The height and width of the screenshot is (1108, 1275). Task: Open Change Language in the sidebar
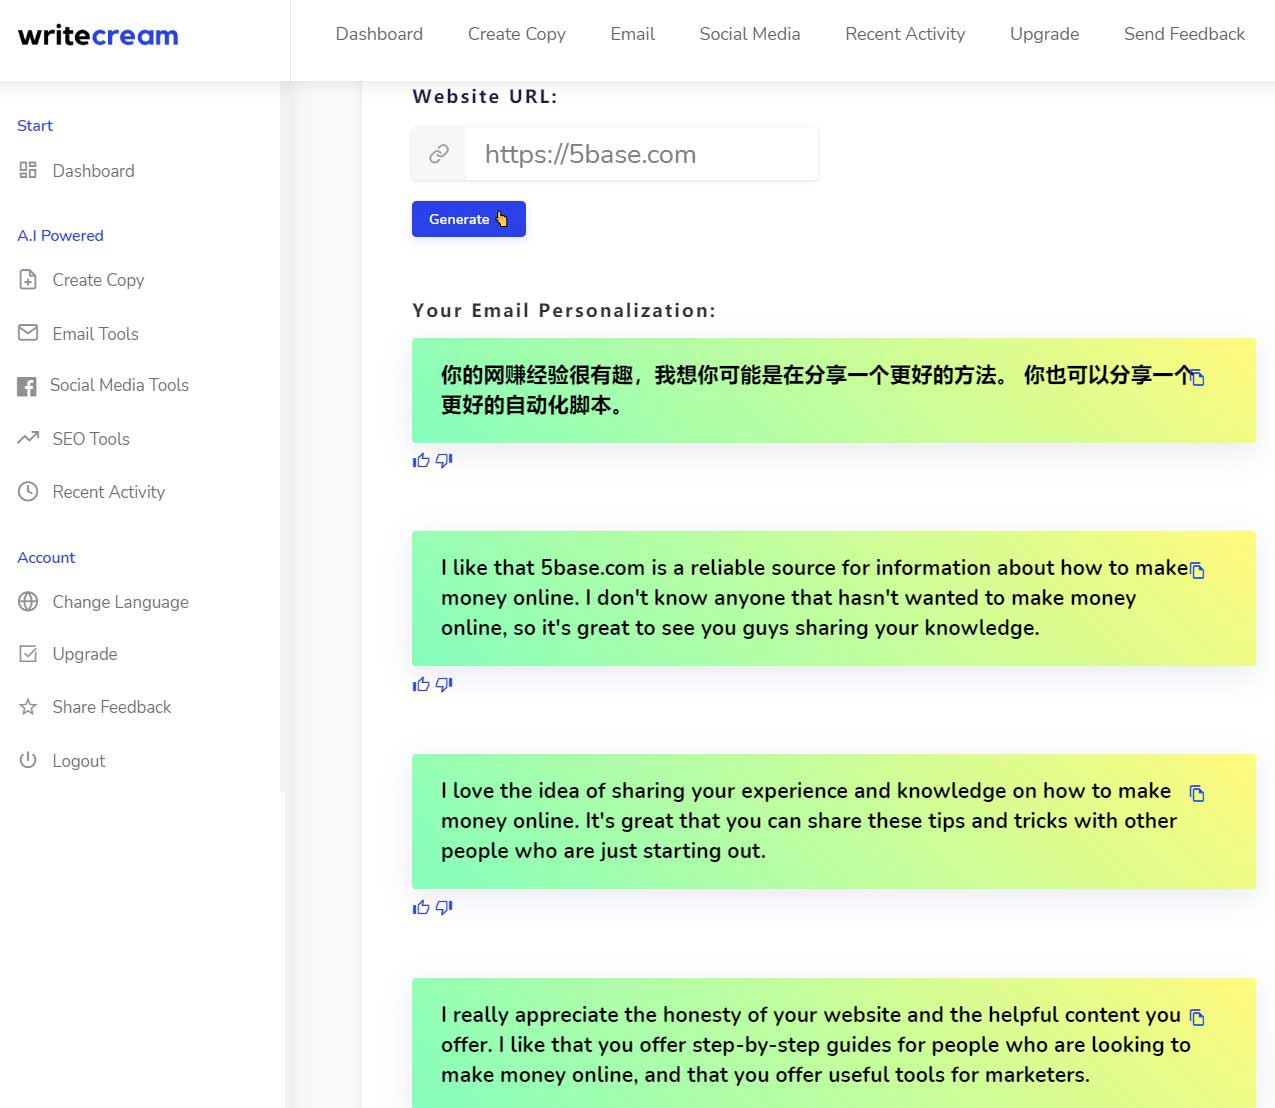120,602
